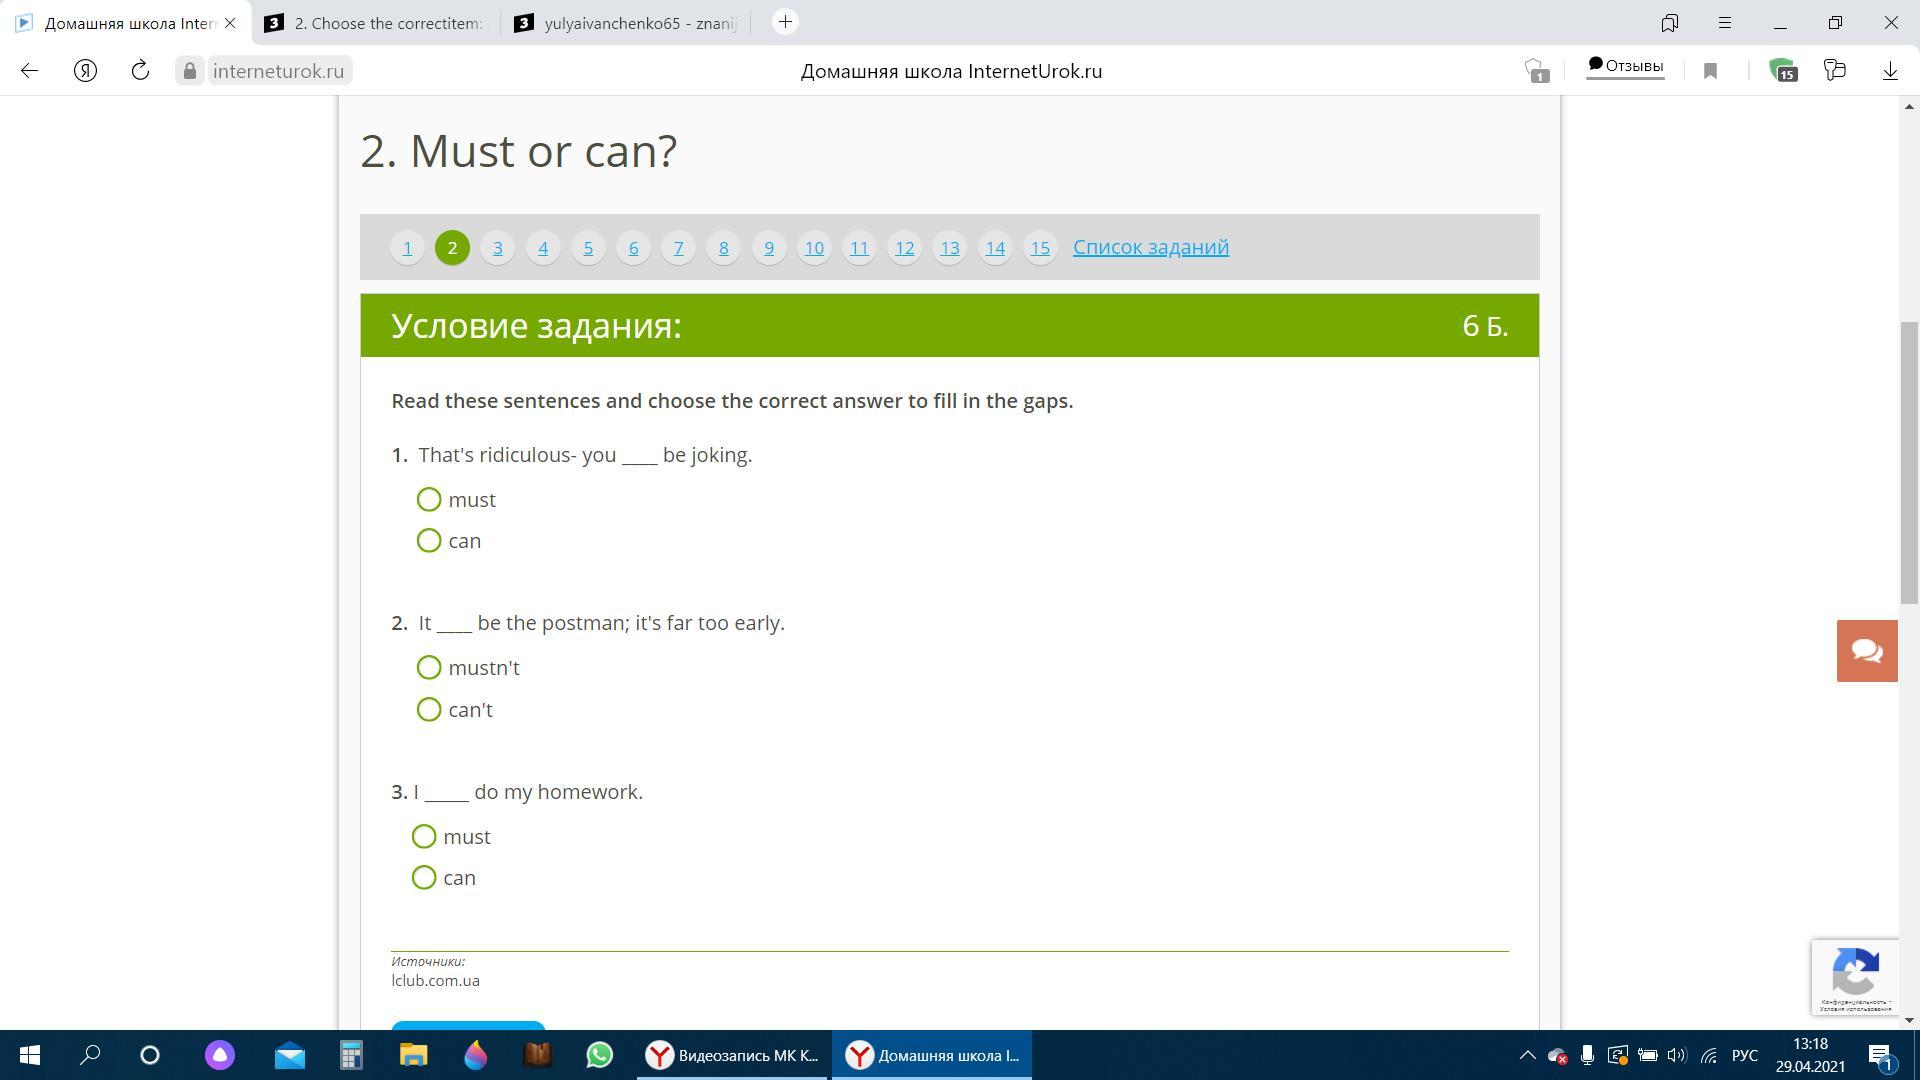Select 'must' for question 1
This screenshot has width=1920, height=1080.
click(429, 500)
